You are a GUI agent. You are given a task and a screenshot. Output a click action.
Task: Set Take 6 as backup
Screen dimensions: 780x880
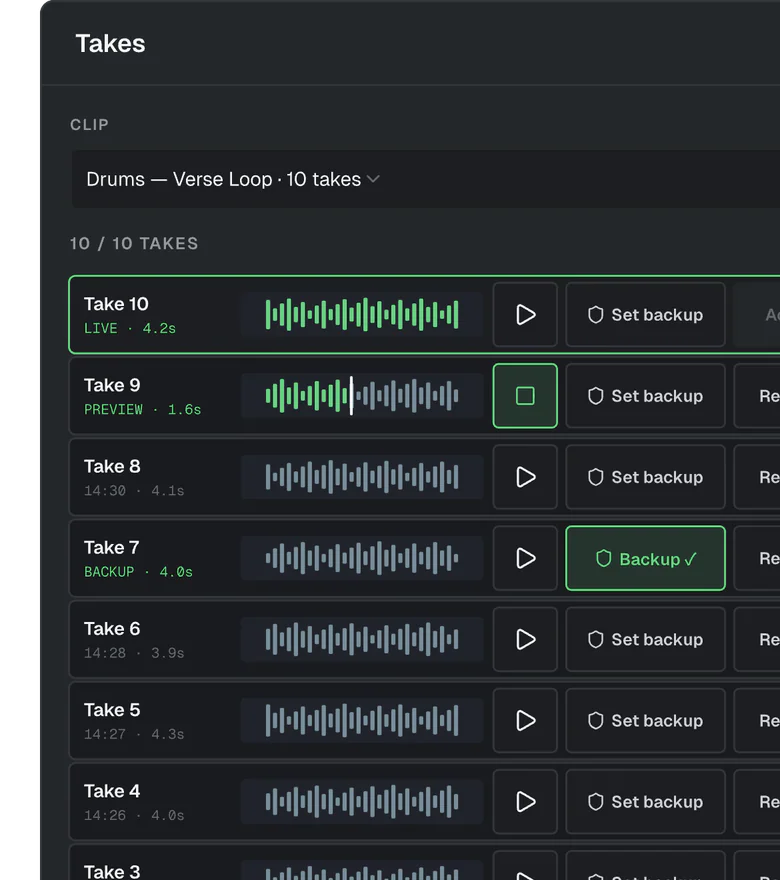[x=645, y=639]
